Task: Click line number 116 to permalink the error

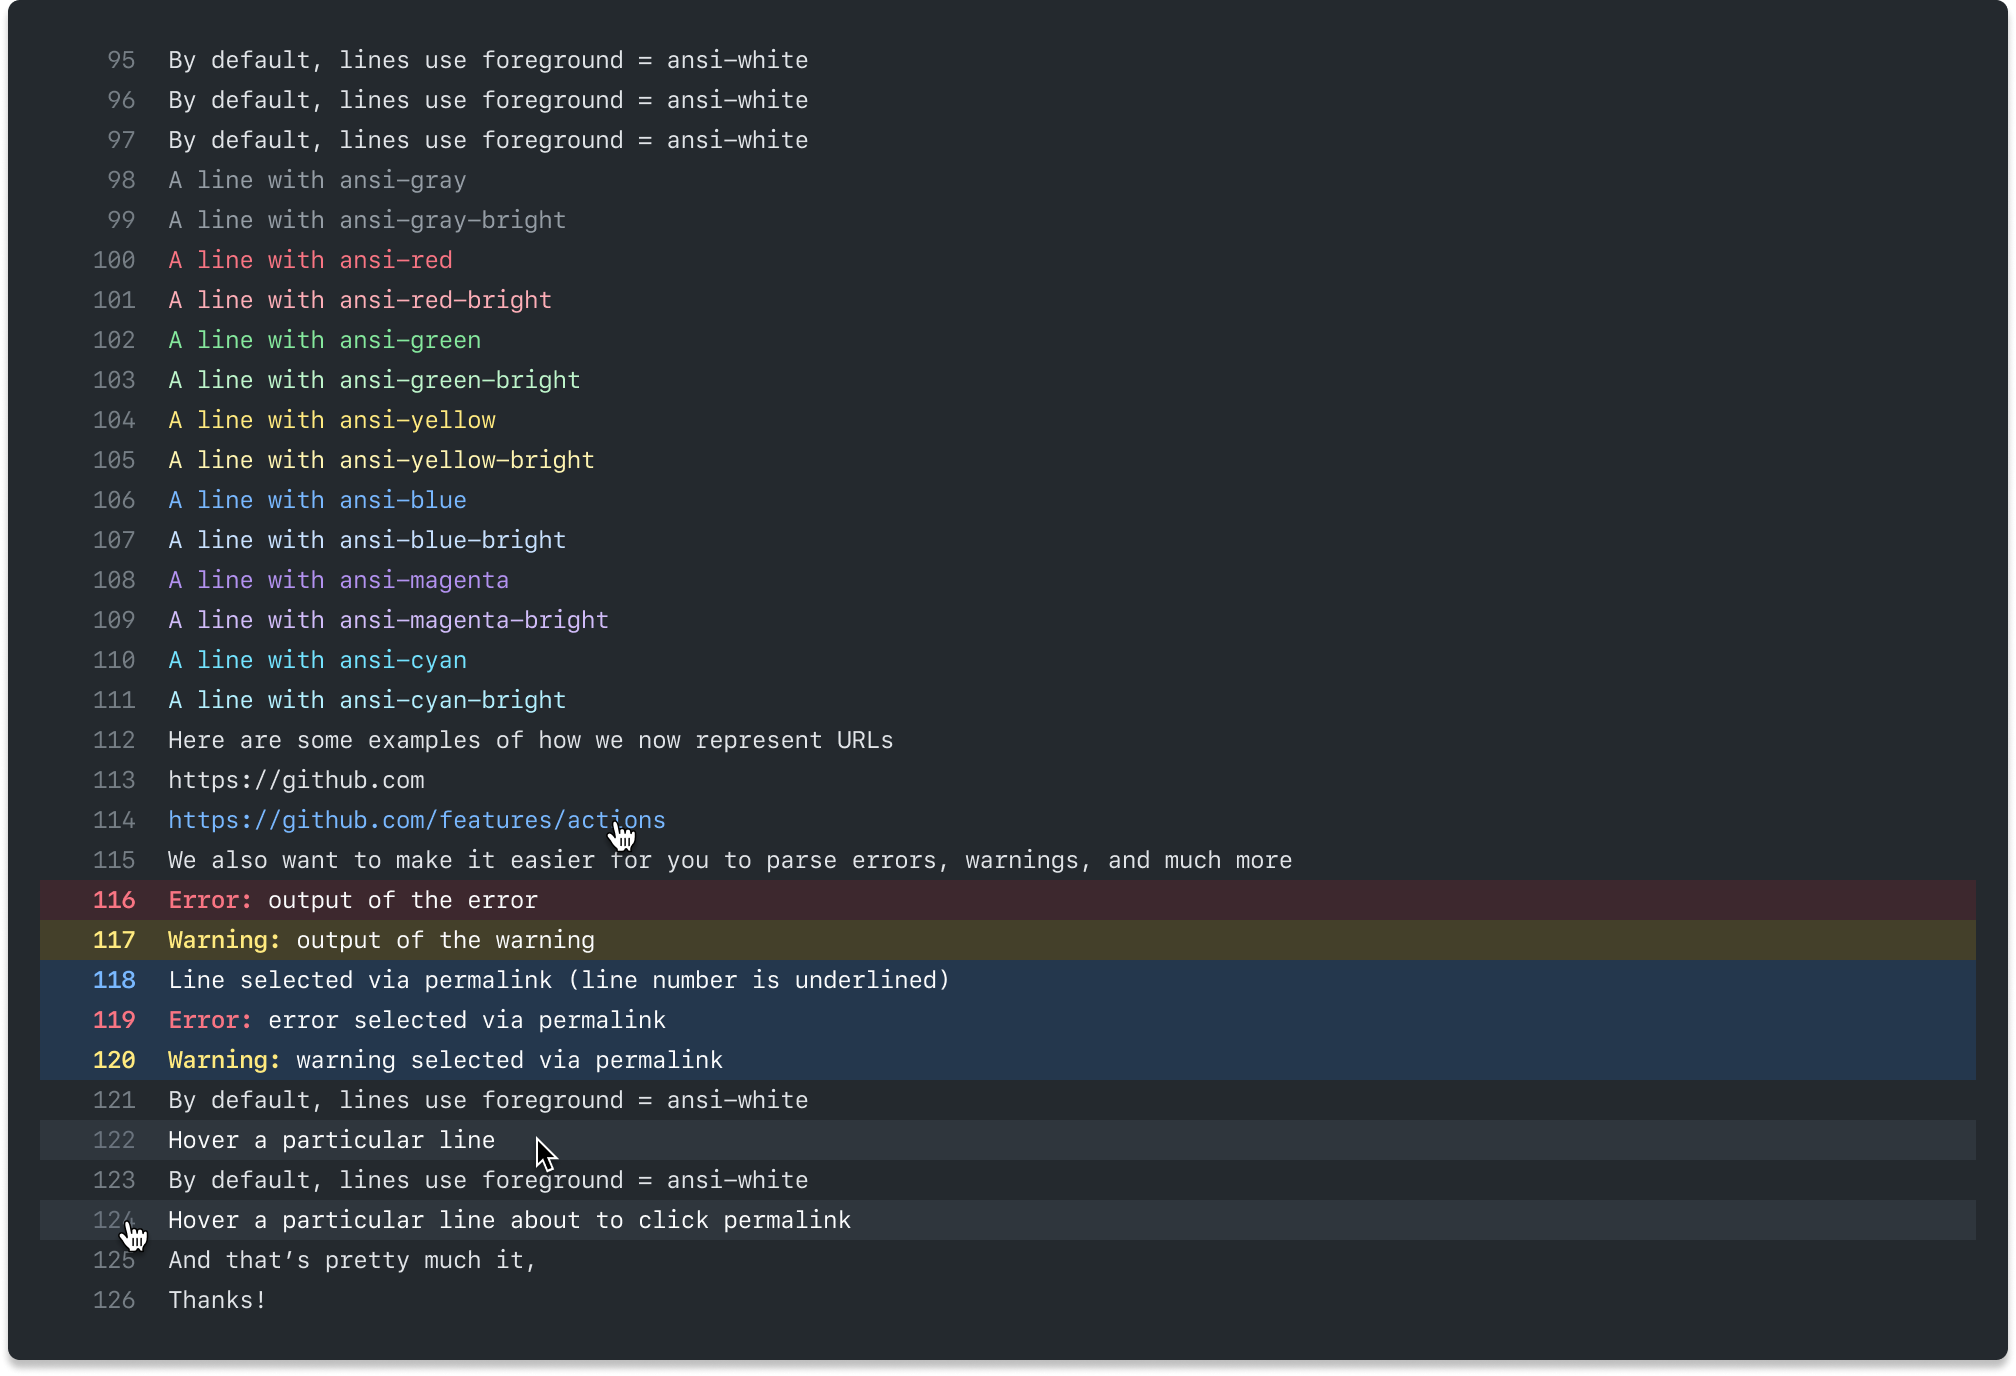Action: pos(113,900)
